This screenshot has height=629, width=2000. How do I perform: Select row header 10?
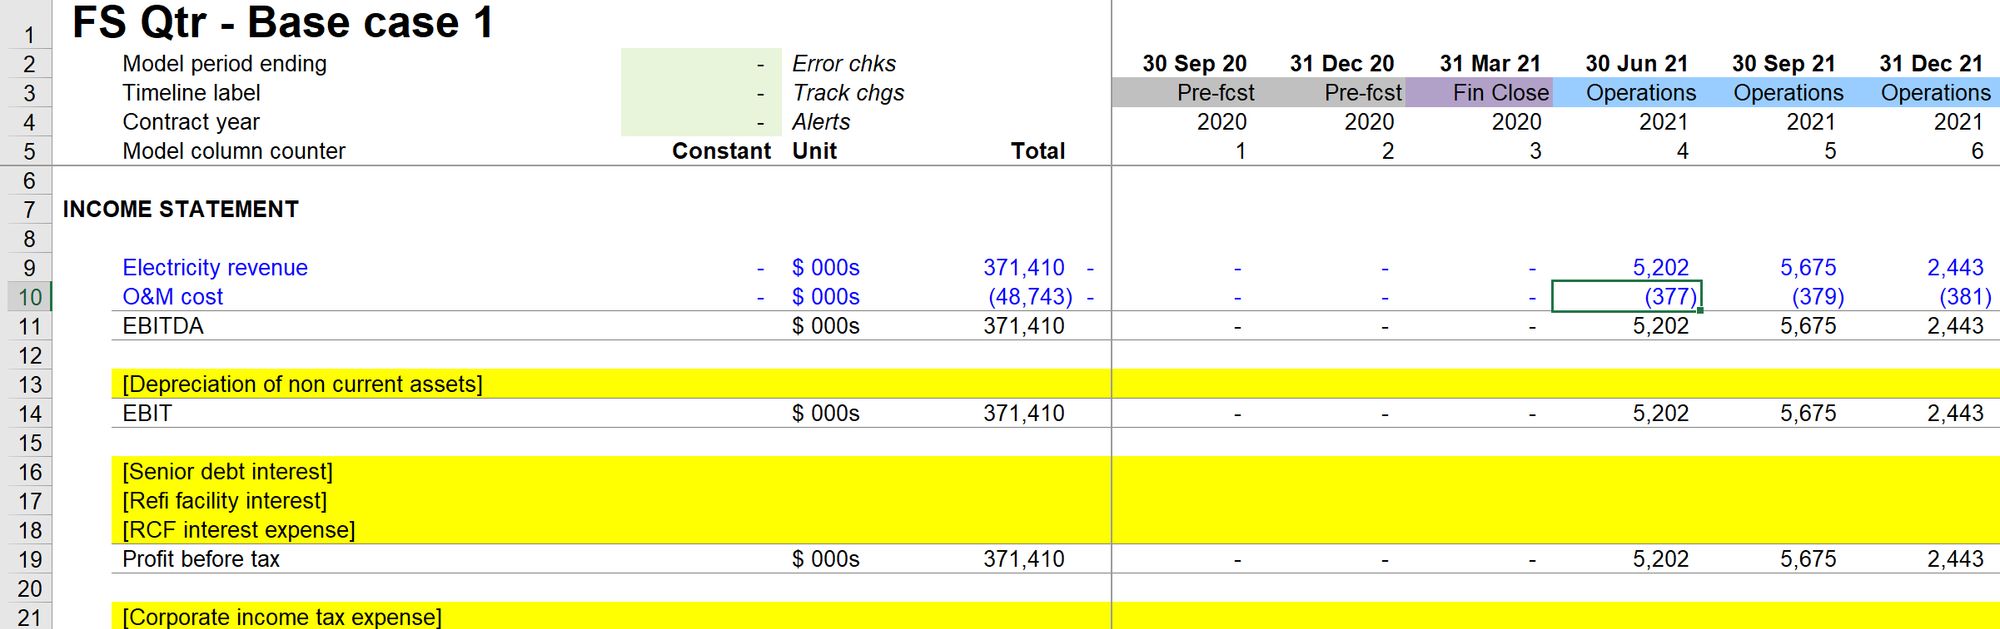28,297
